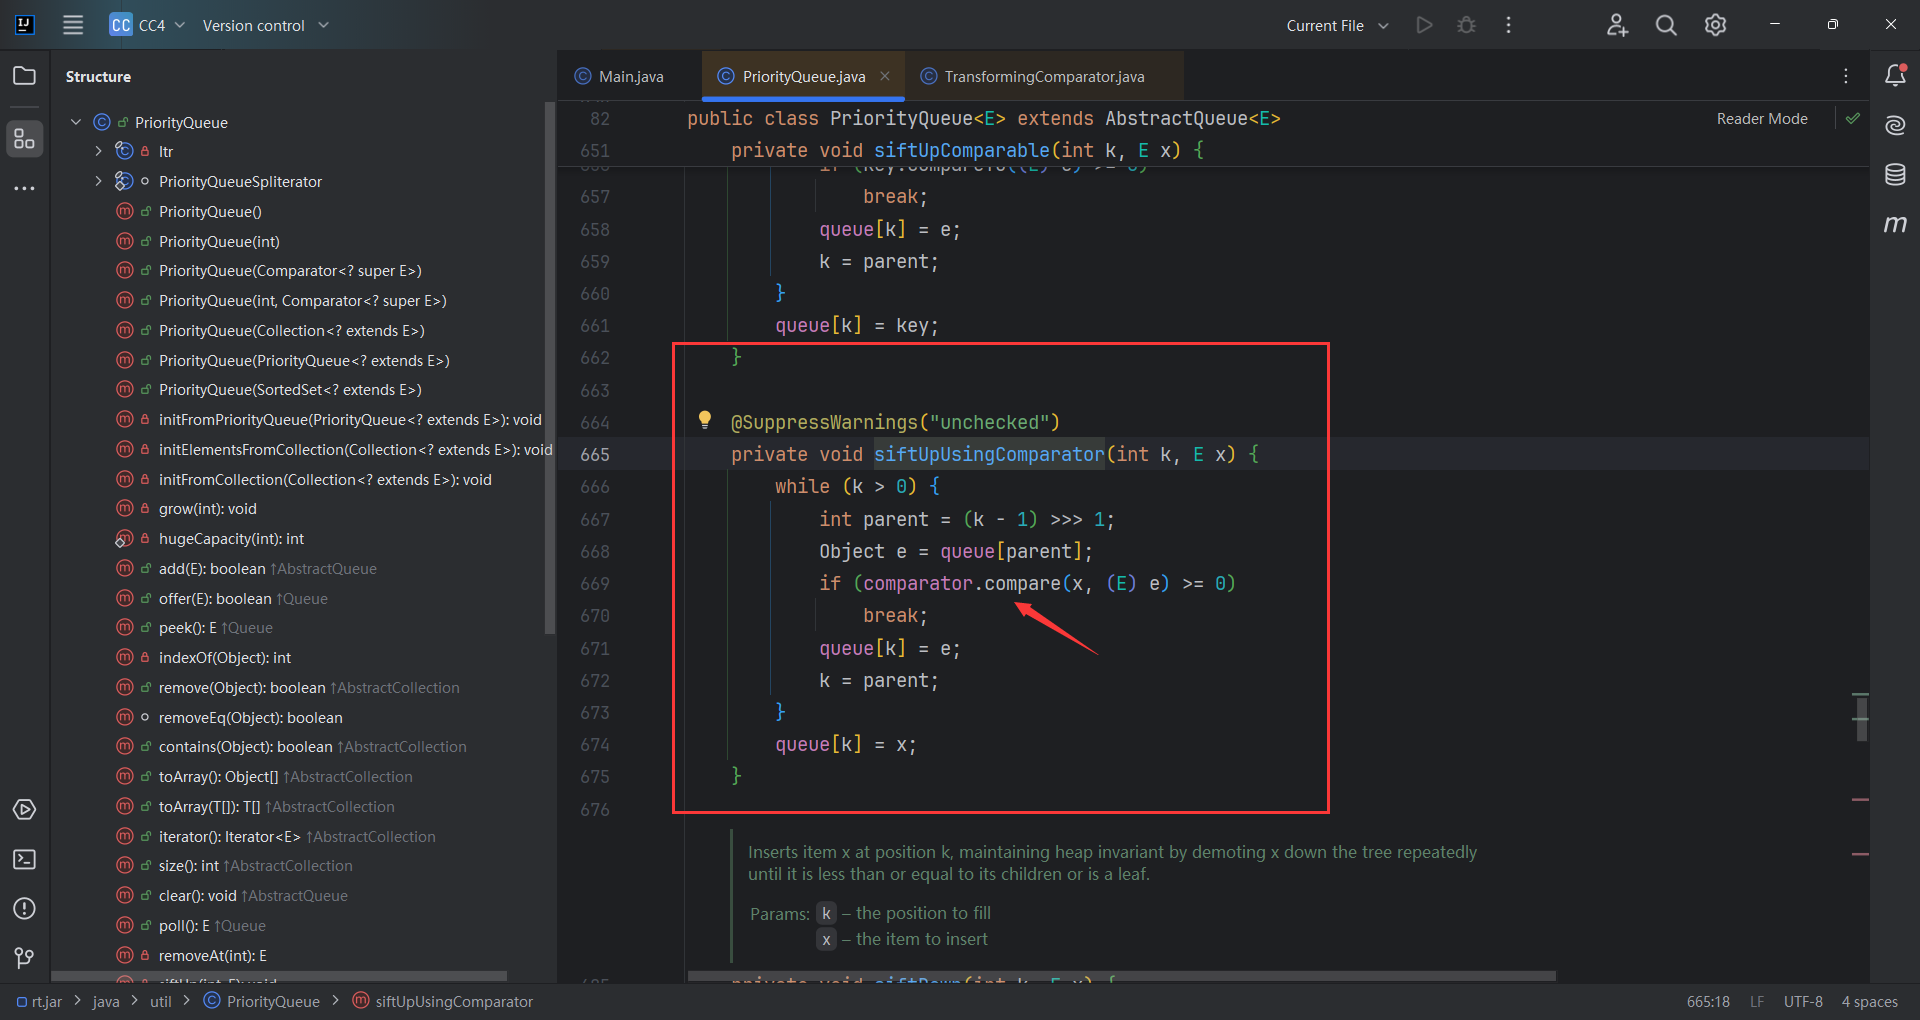Click the Debug bug icon
The height and width of the screenshot is (1020, 1920).
1467,25
